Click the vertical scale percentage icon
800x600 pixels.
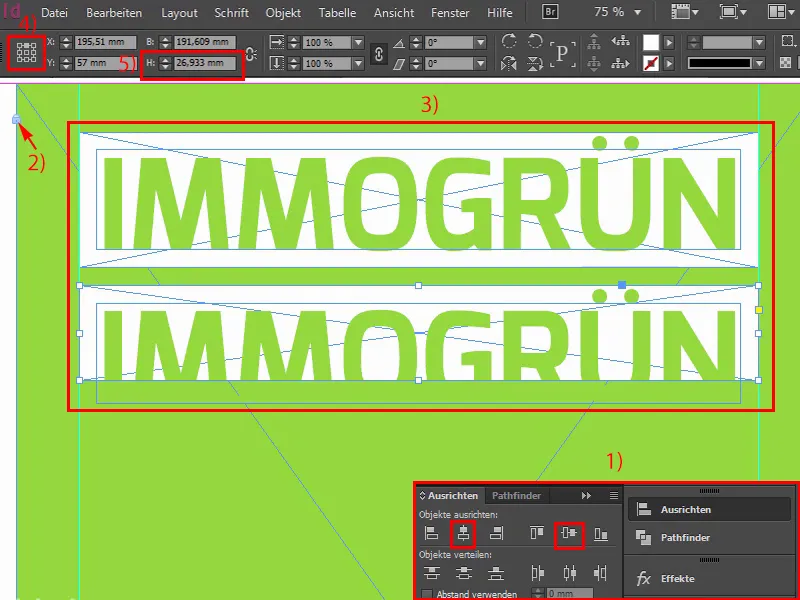pos(276,63)
